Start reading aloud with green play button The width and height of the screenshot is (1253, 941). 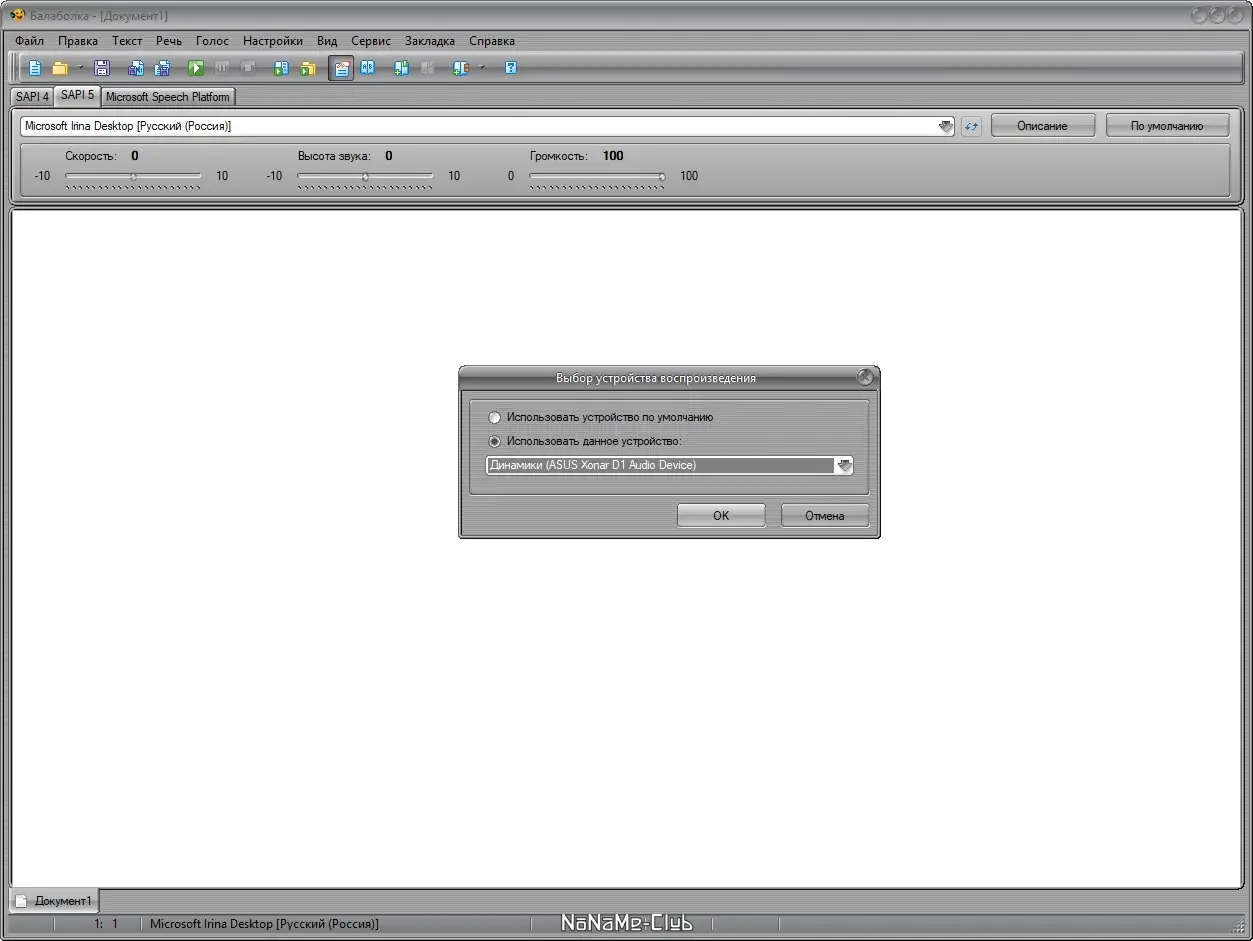coord(196,68)
